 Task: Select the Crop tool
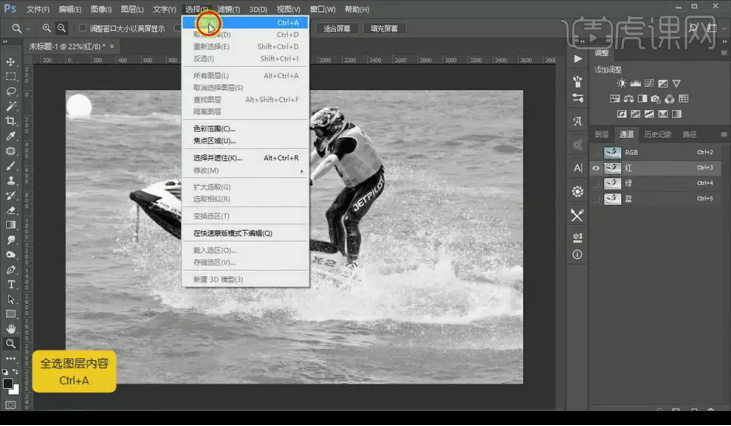click(x=11, y=120)
